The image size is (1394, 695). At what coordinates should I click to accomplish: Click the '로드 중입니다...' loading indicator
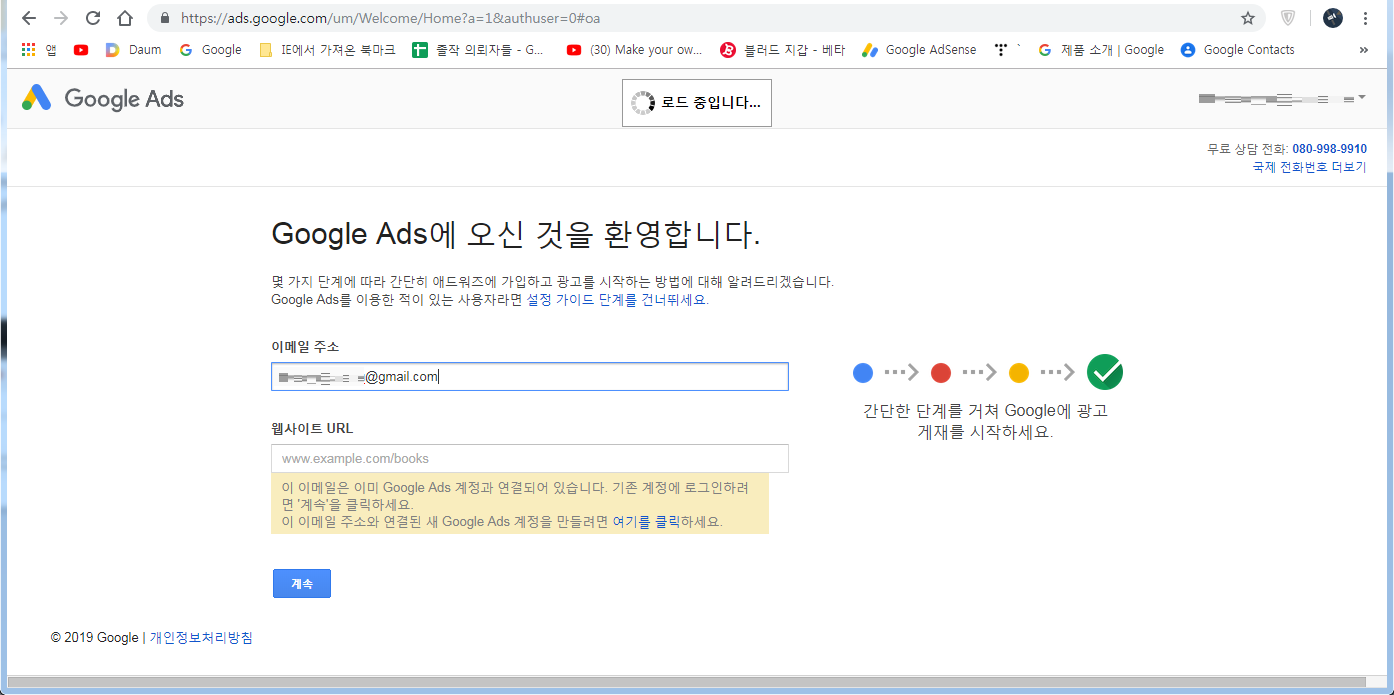pyautogui.click(x=697, y=103)
